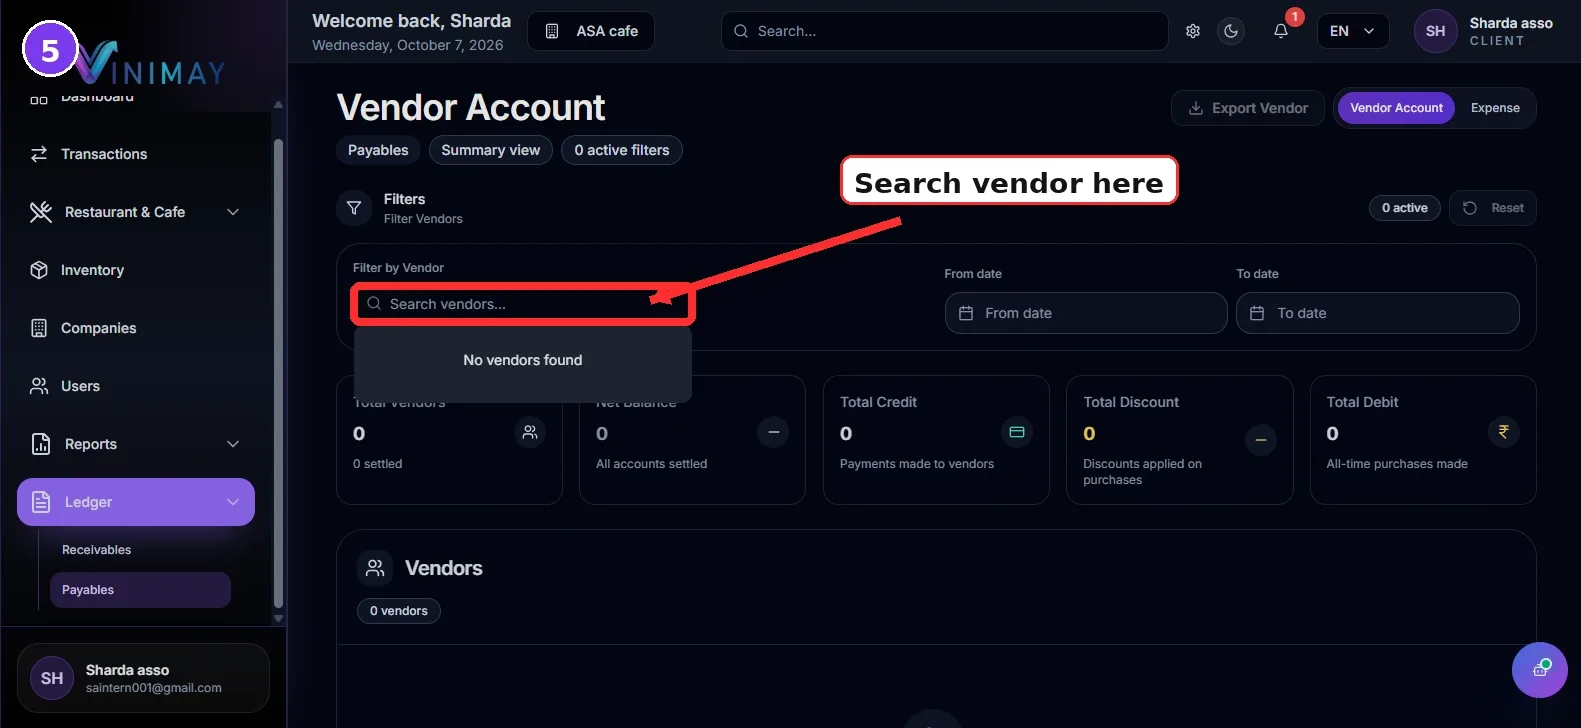The width and height of the screenshot is (1581, 728).
Task: Open the To date picker
Action: click(x=1378, y=313)
